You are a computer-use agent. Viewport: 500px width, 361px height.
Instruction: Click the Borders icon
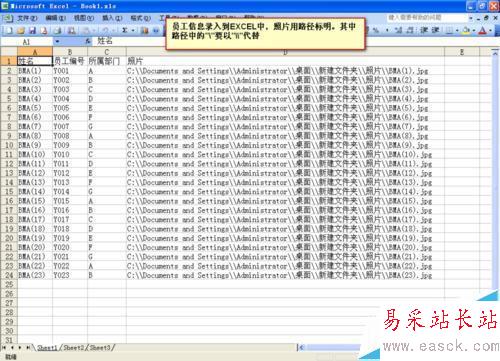click(x=449, y=30)
